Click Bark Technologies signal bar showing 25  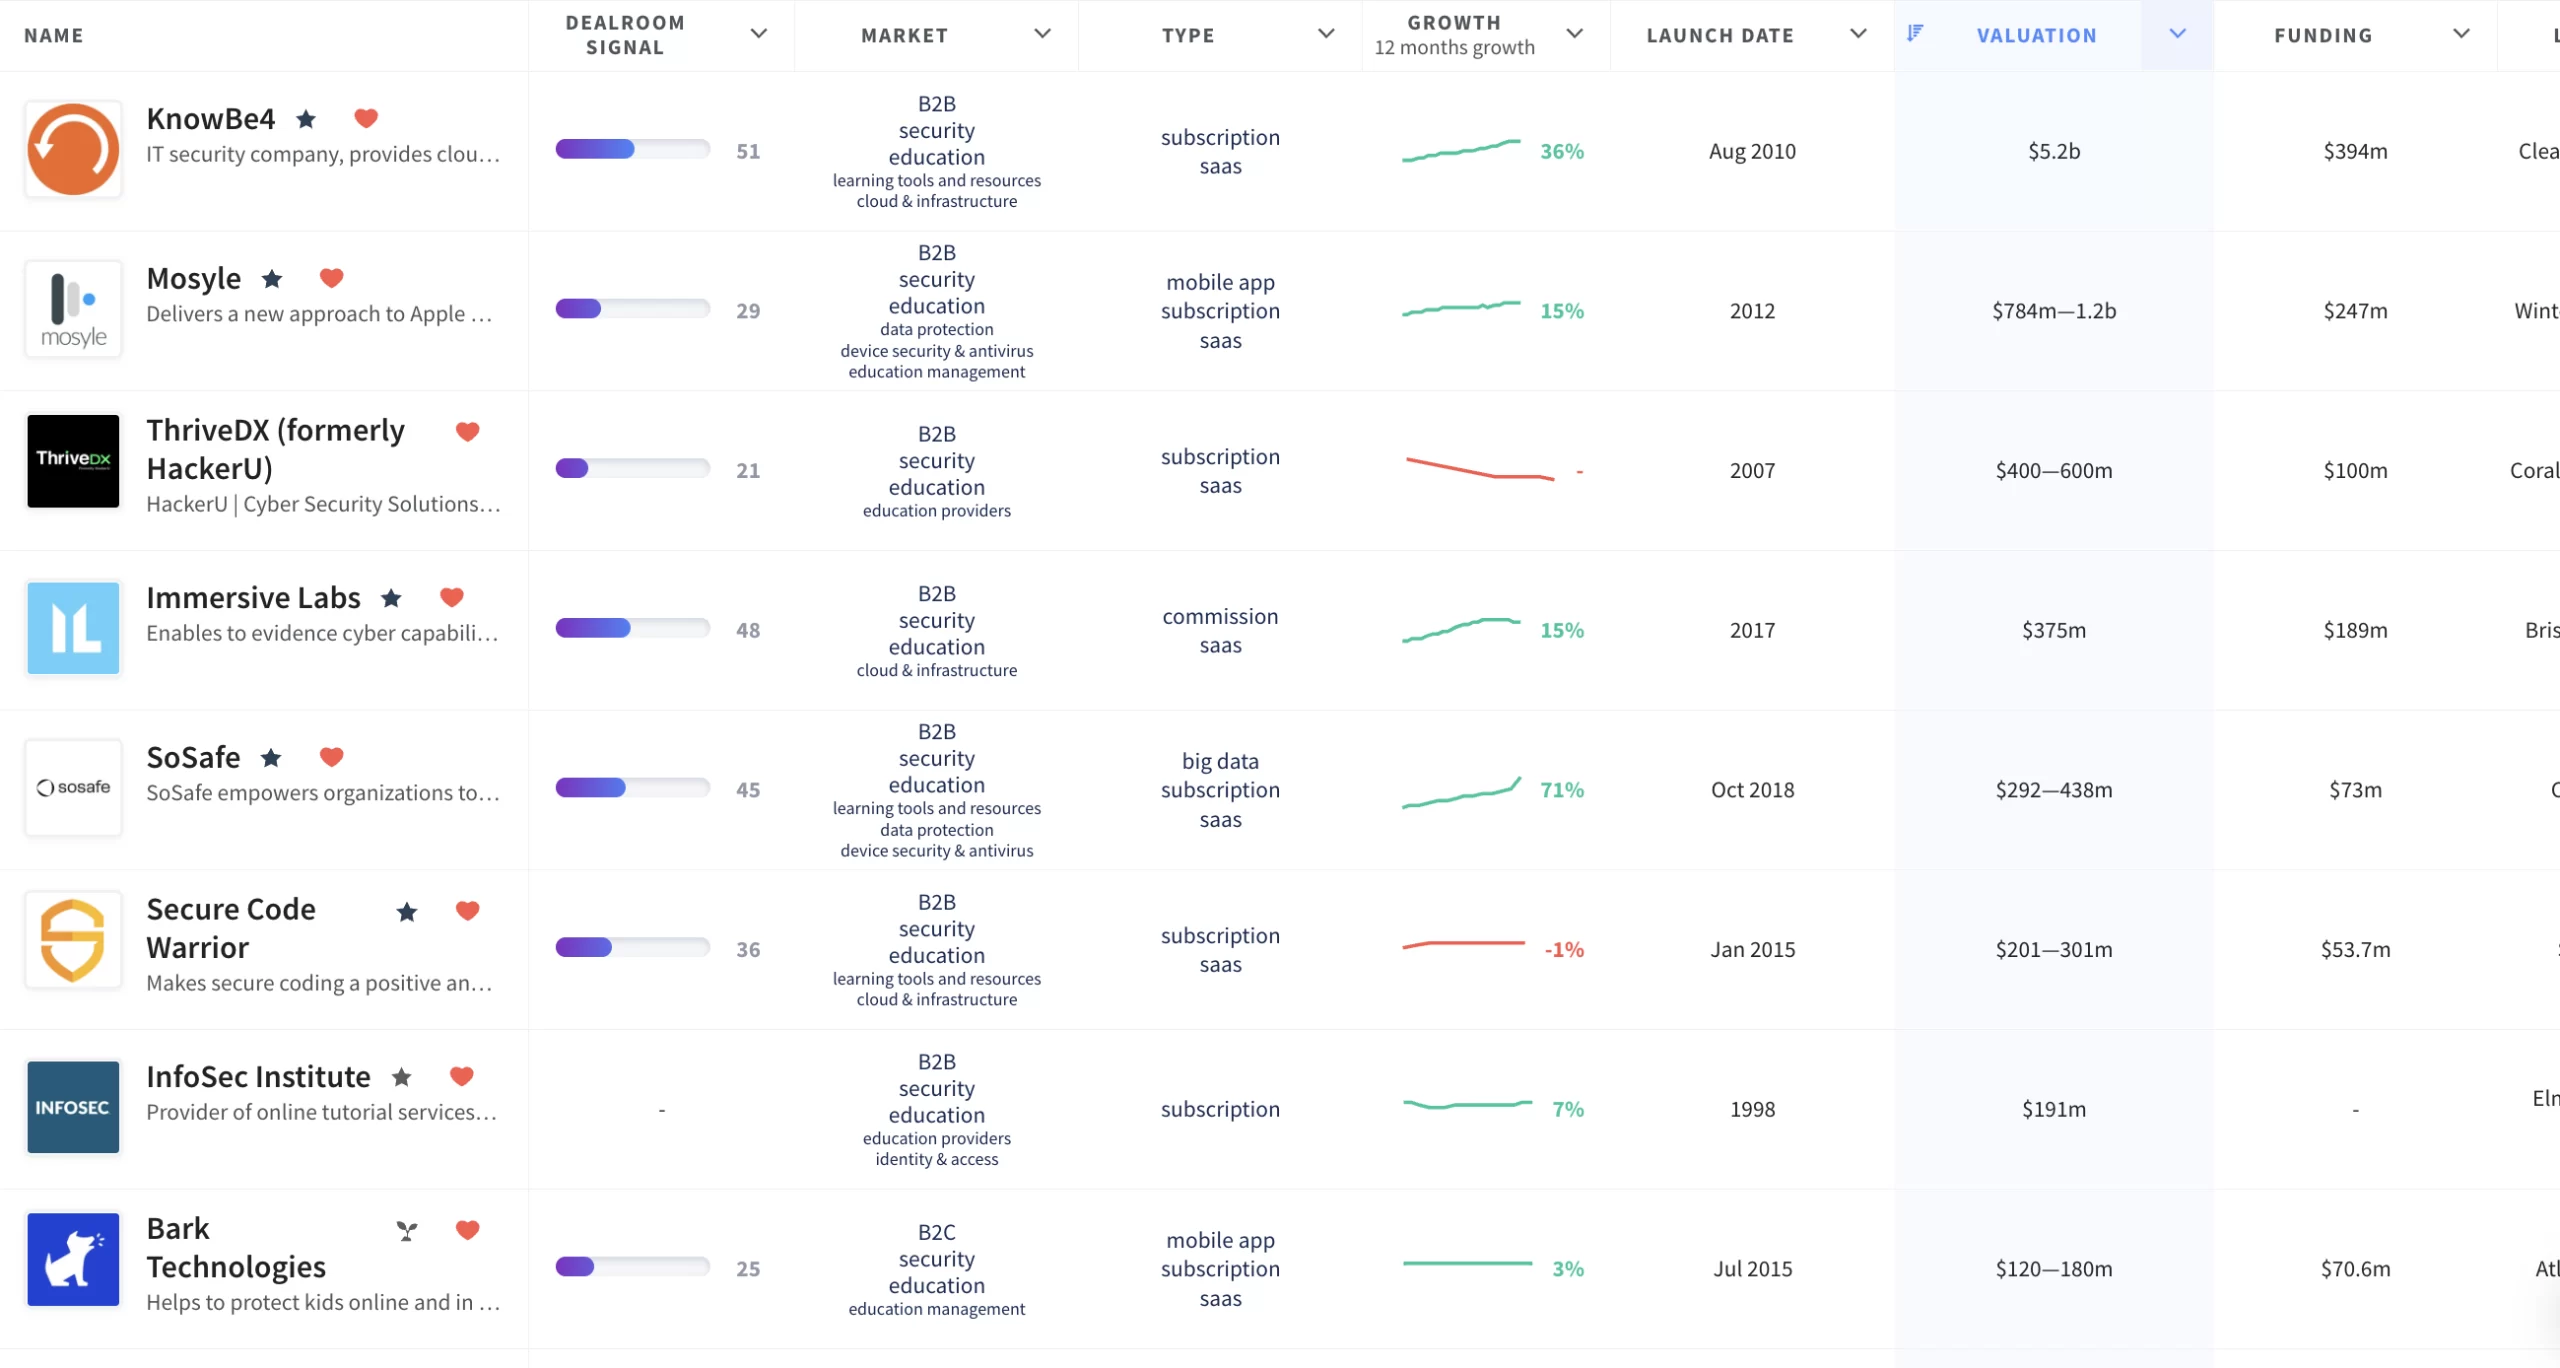(x=633, y=1268)
